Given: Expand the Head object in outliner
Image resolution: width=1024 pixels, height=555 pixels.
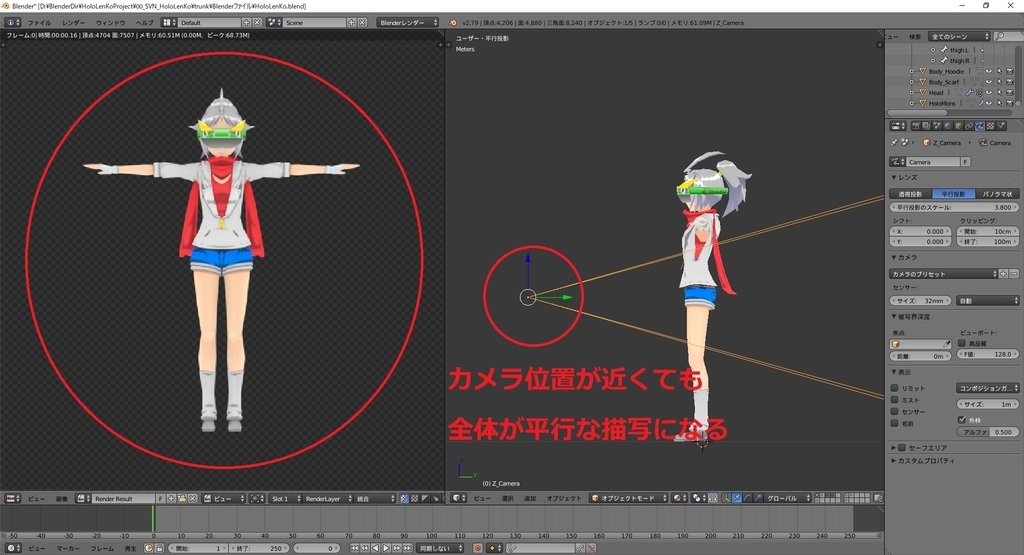Looking at the screenshot, I should pyautogui.click(x=912, y=93).
